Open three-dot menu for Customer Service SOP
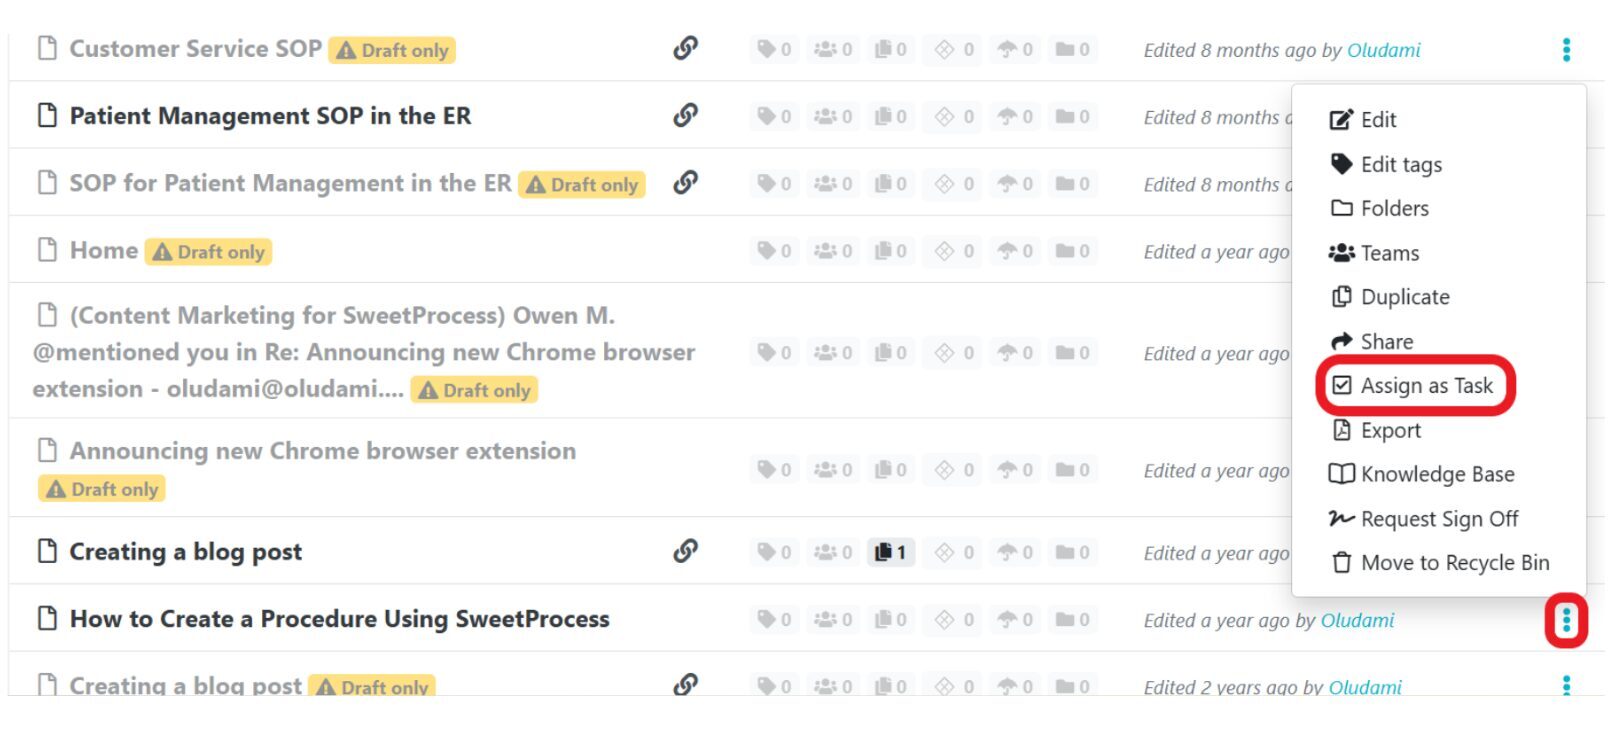 (x=1566, y=49)
